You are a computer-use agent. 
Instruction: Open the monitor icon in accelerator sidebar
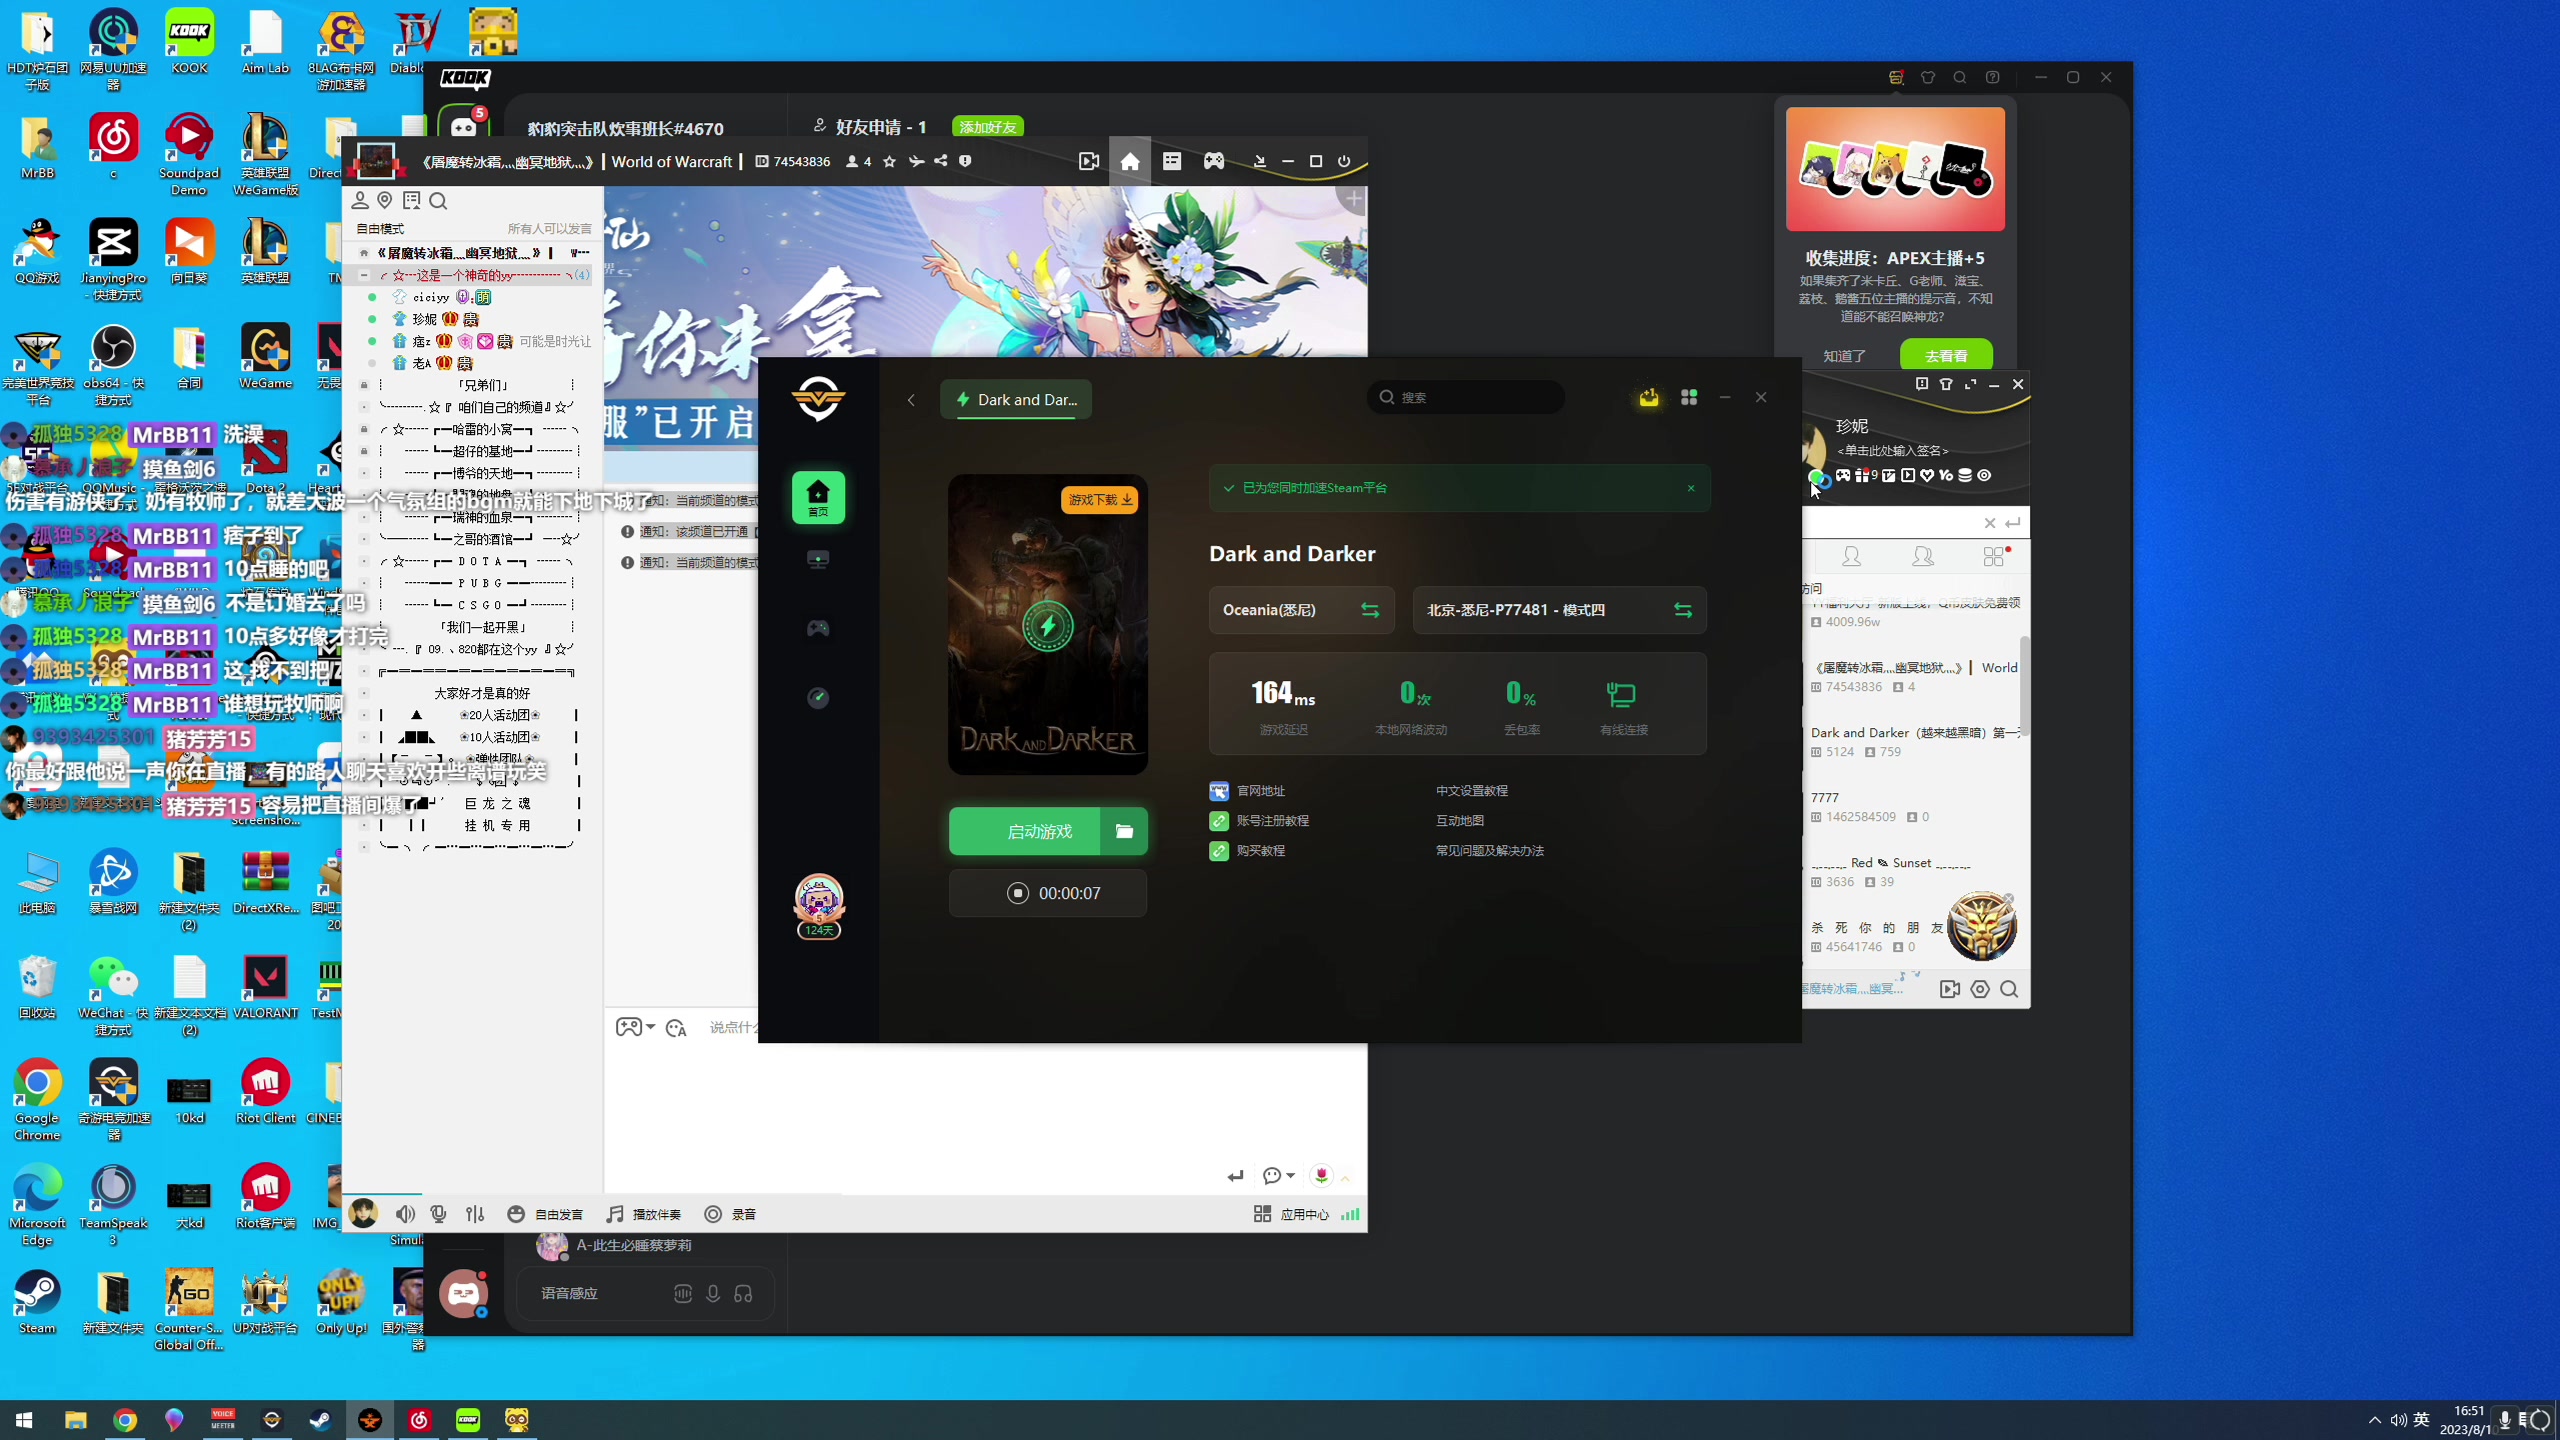pos(818,559)
